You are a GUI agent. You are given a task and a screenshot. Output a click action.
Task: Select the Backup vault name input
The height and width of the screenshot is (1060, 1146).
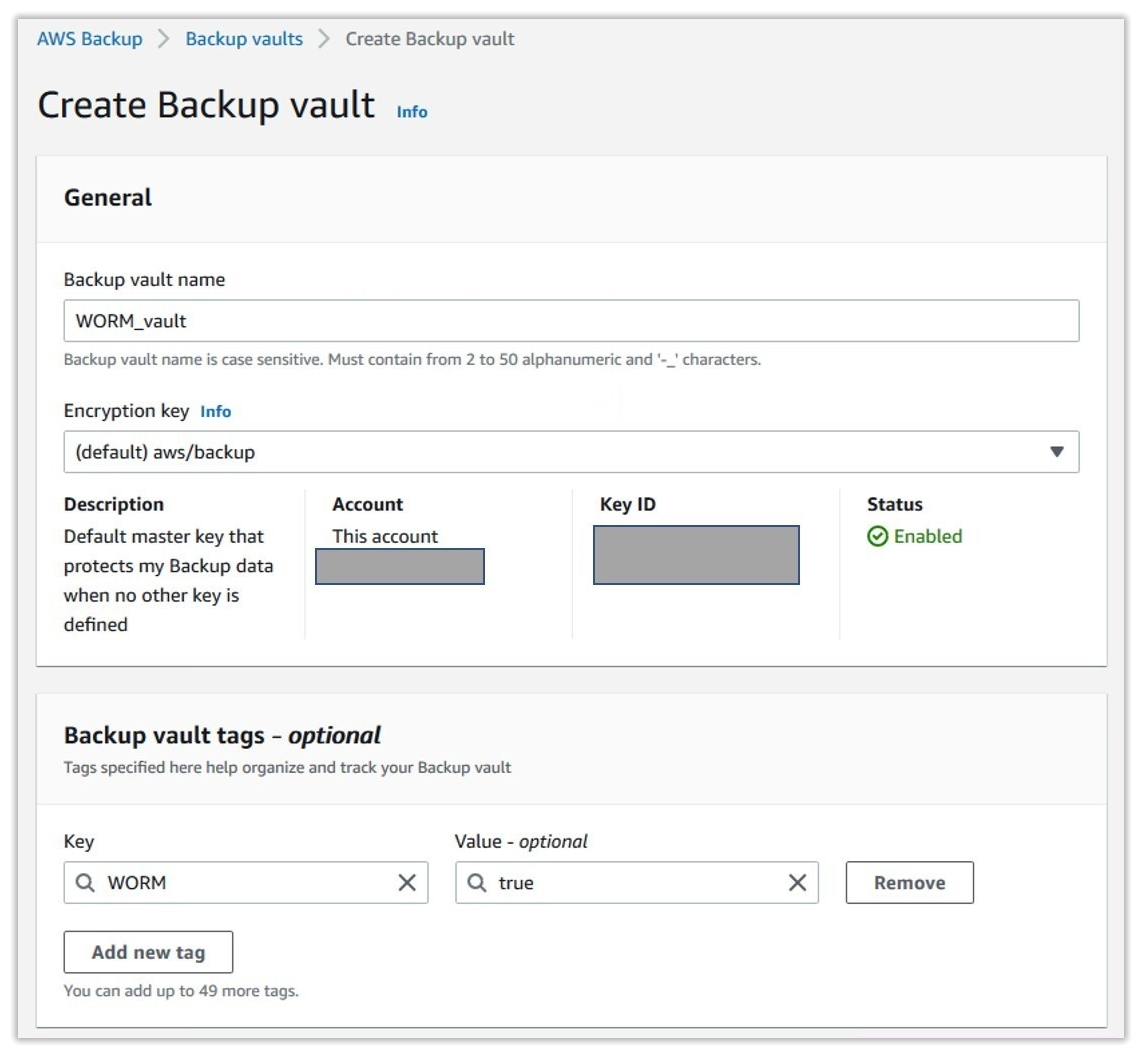coord(570,320)
